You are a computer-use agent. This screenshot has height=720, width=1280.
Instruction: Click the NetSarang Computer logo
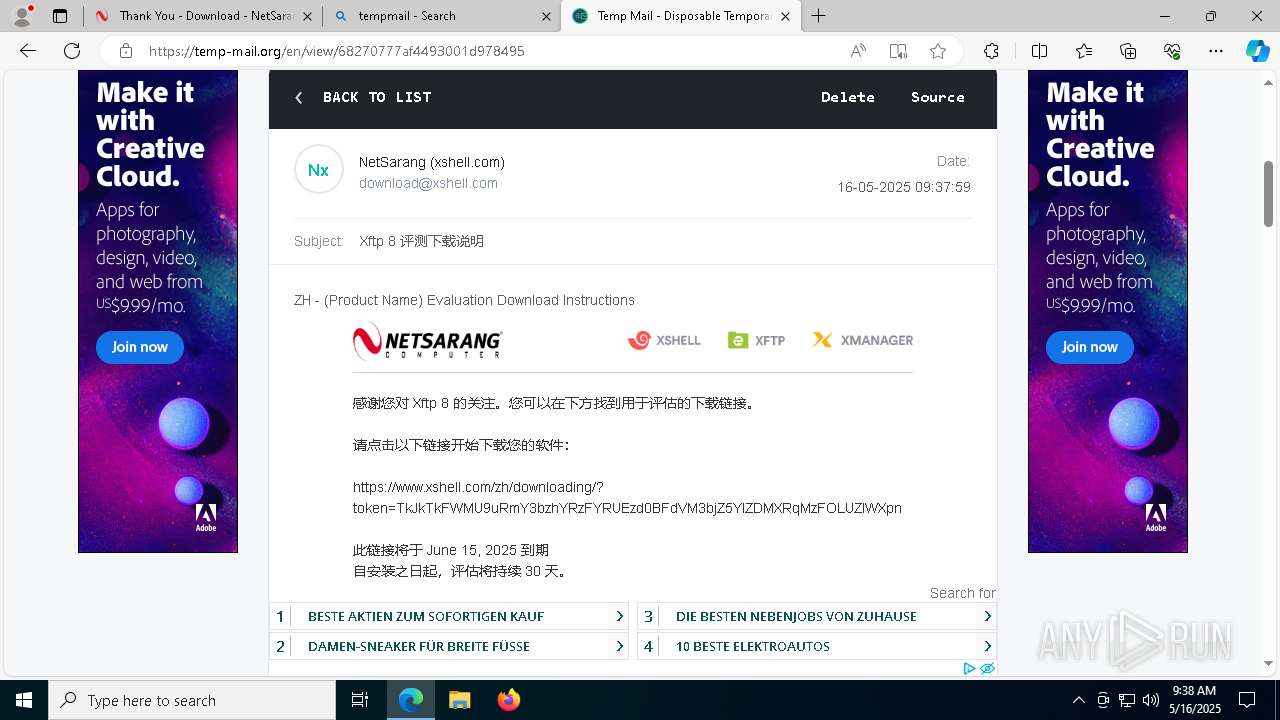click(428, 341)
